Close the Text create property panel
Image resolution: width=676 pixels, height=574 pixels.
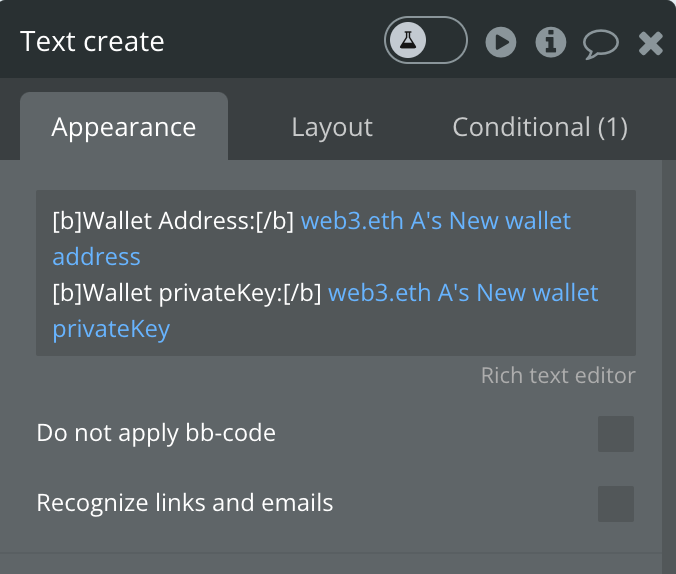651,43
